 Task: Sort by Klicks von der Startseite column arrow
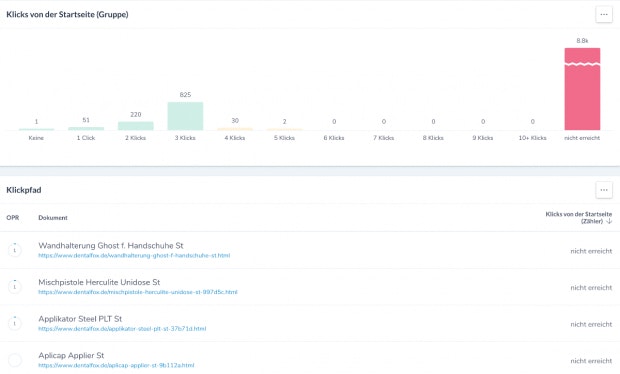point(609,221)
